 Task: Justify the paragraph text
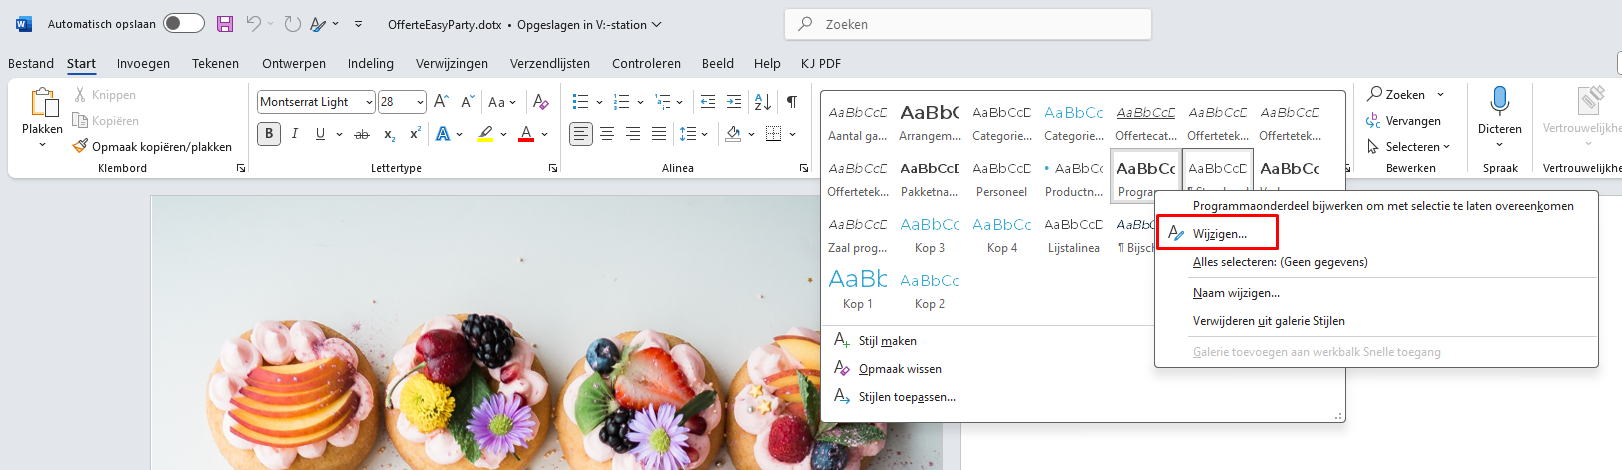tap(659, 133)
